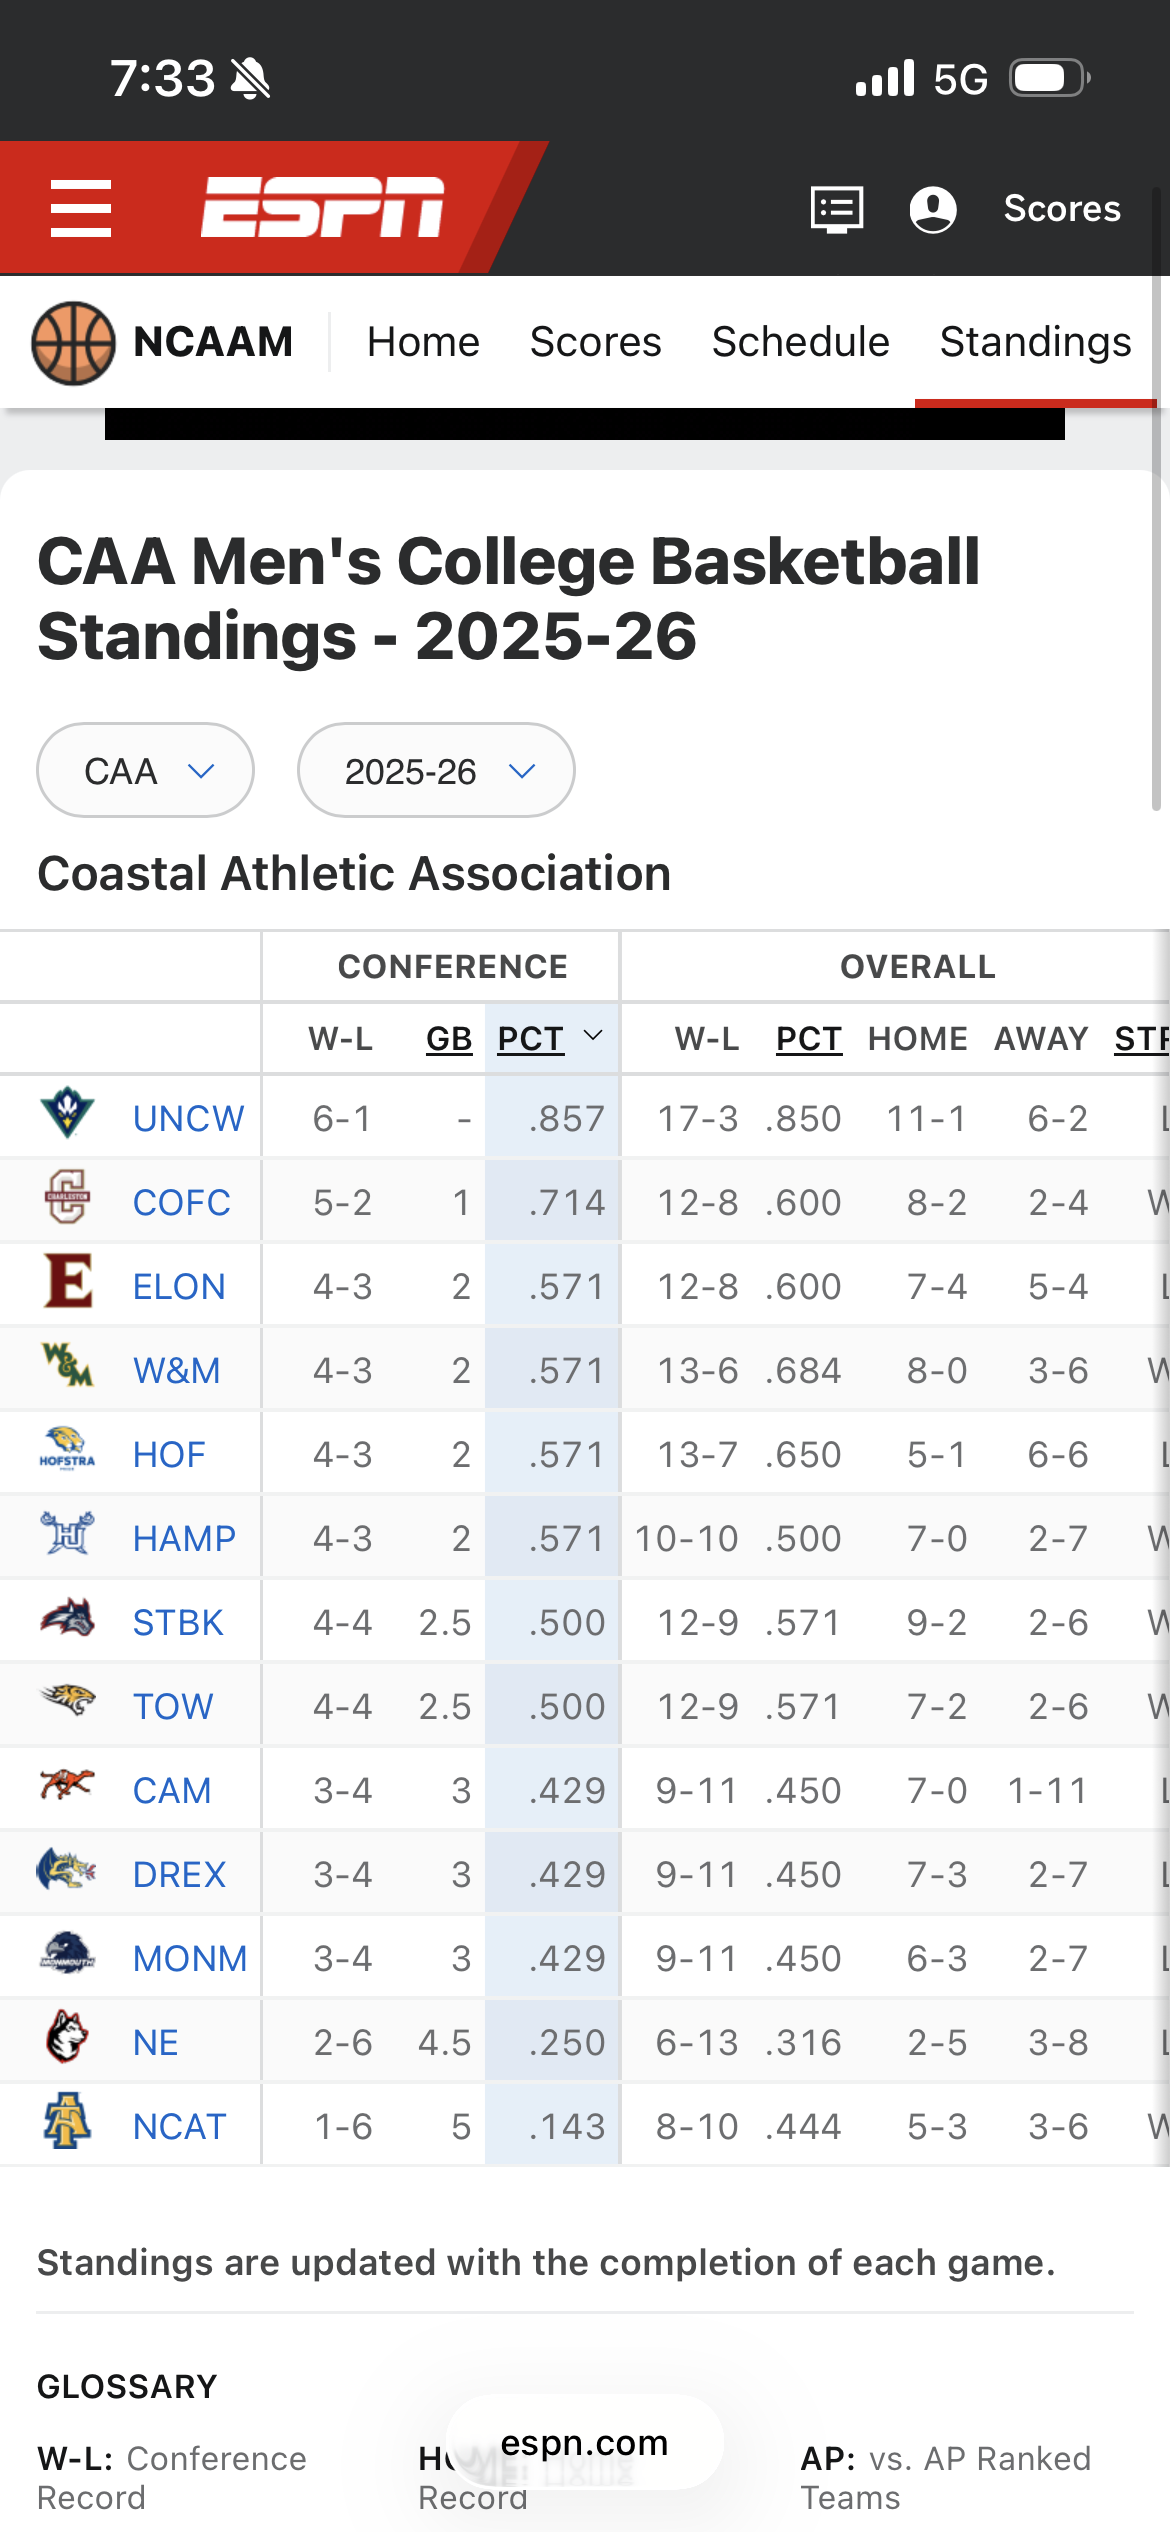Screen dimensions: 1170x2532
Task: Open the news feed icon in header
Action: point(836,209)
